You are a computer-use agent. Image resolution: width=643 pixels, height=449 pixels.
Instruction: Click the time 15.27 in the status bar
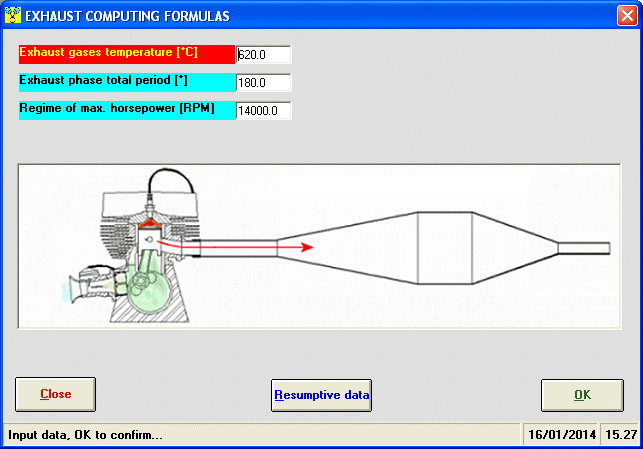tap(621, 435)
